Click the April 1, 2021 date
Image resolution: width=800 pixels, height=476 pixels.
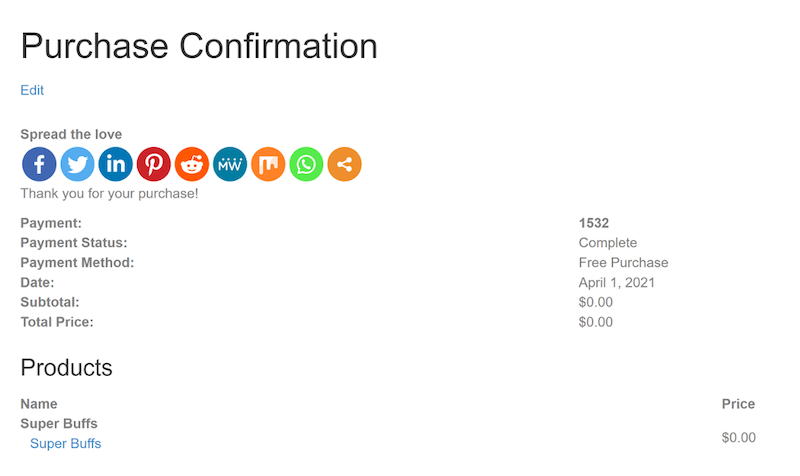coord(617,283)
